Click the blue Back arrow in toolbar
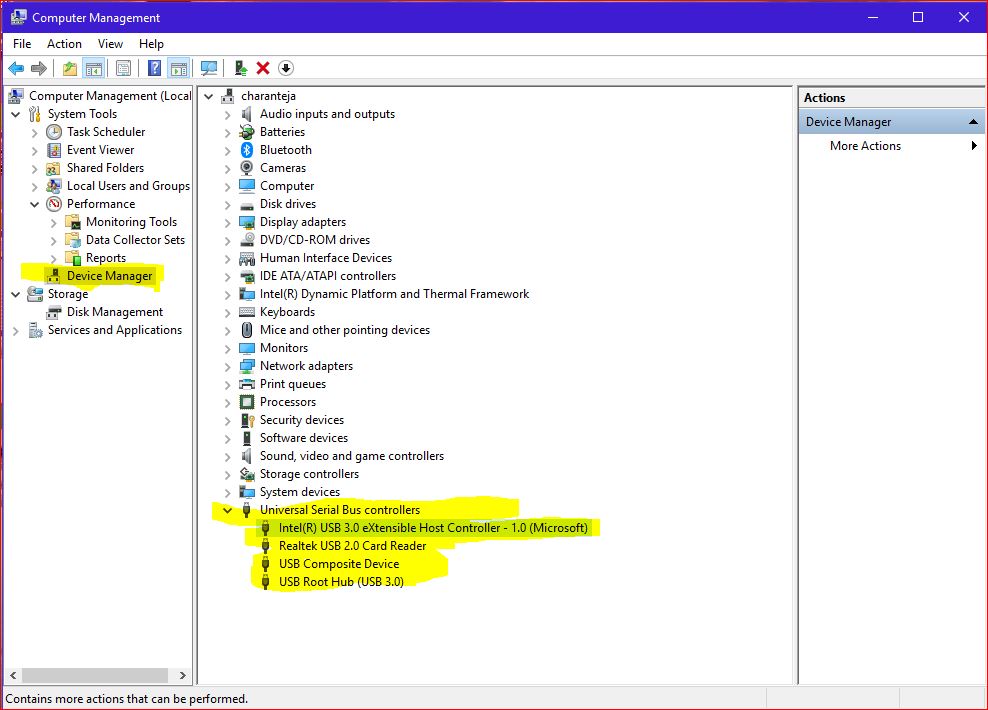The image size is (988, 710). 16,68
